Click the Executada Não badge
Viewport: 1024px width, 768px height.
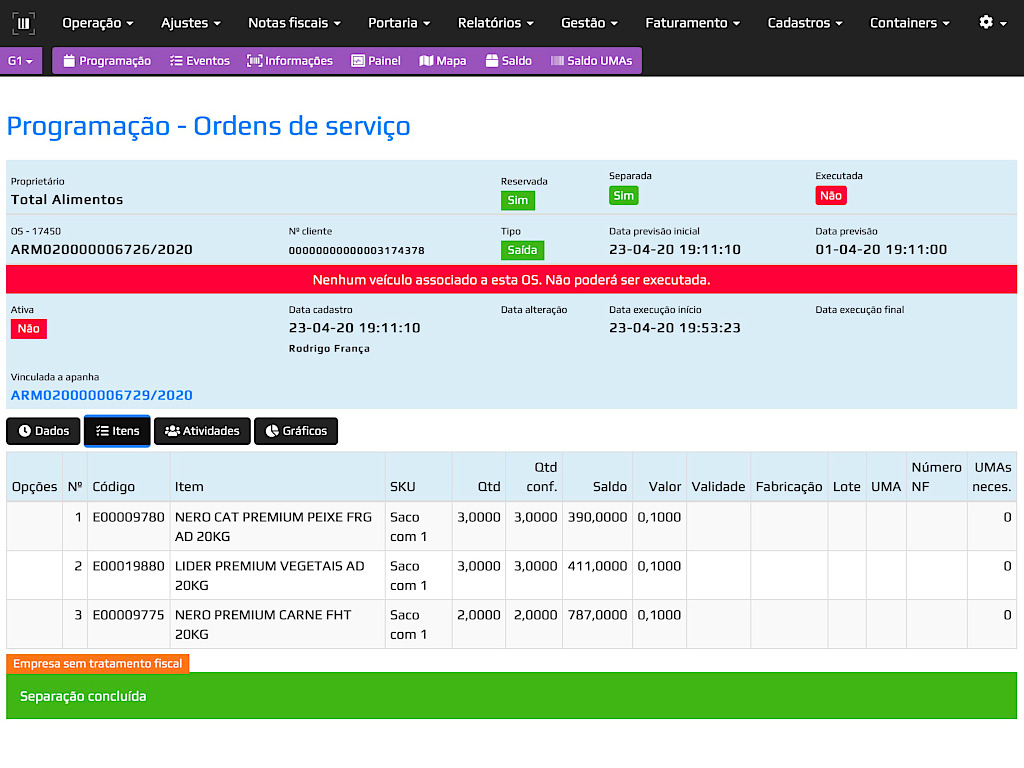point(831,195)
